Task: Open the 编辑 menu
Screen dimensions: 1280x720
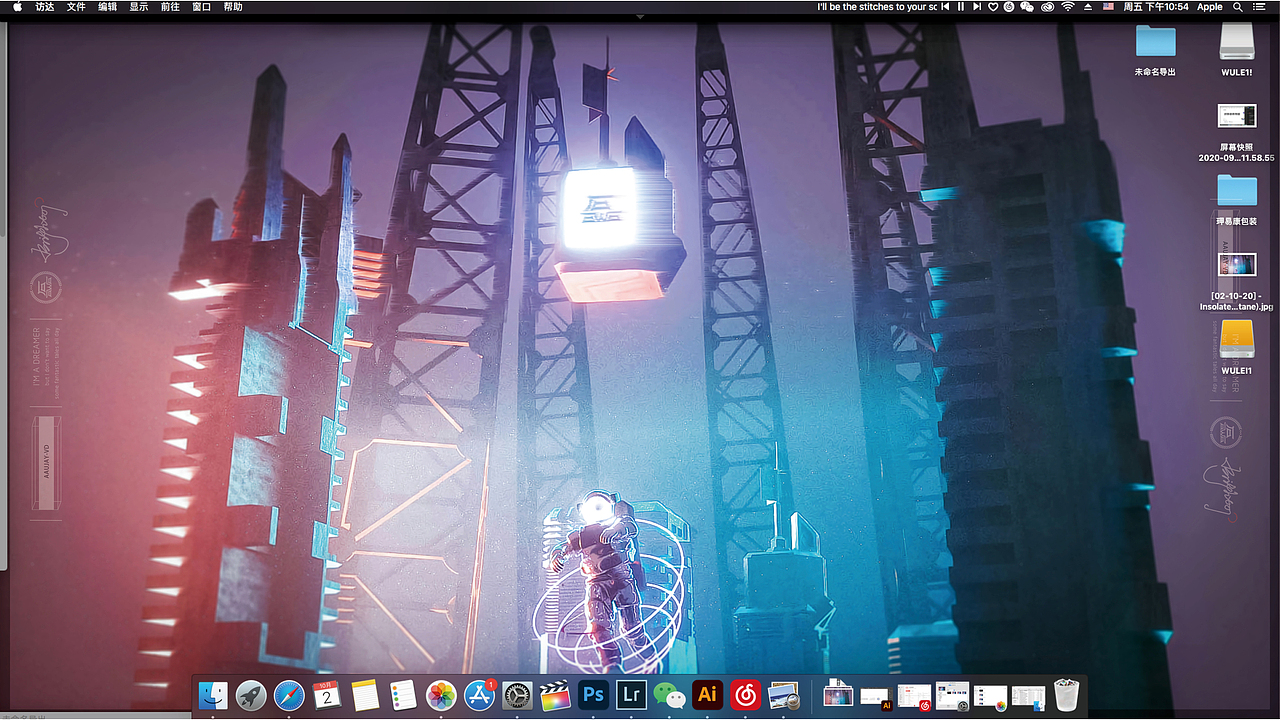Action: tap(107, 7)
